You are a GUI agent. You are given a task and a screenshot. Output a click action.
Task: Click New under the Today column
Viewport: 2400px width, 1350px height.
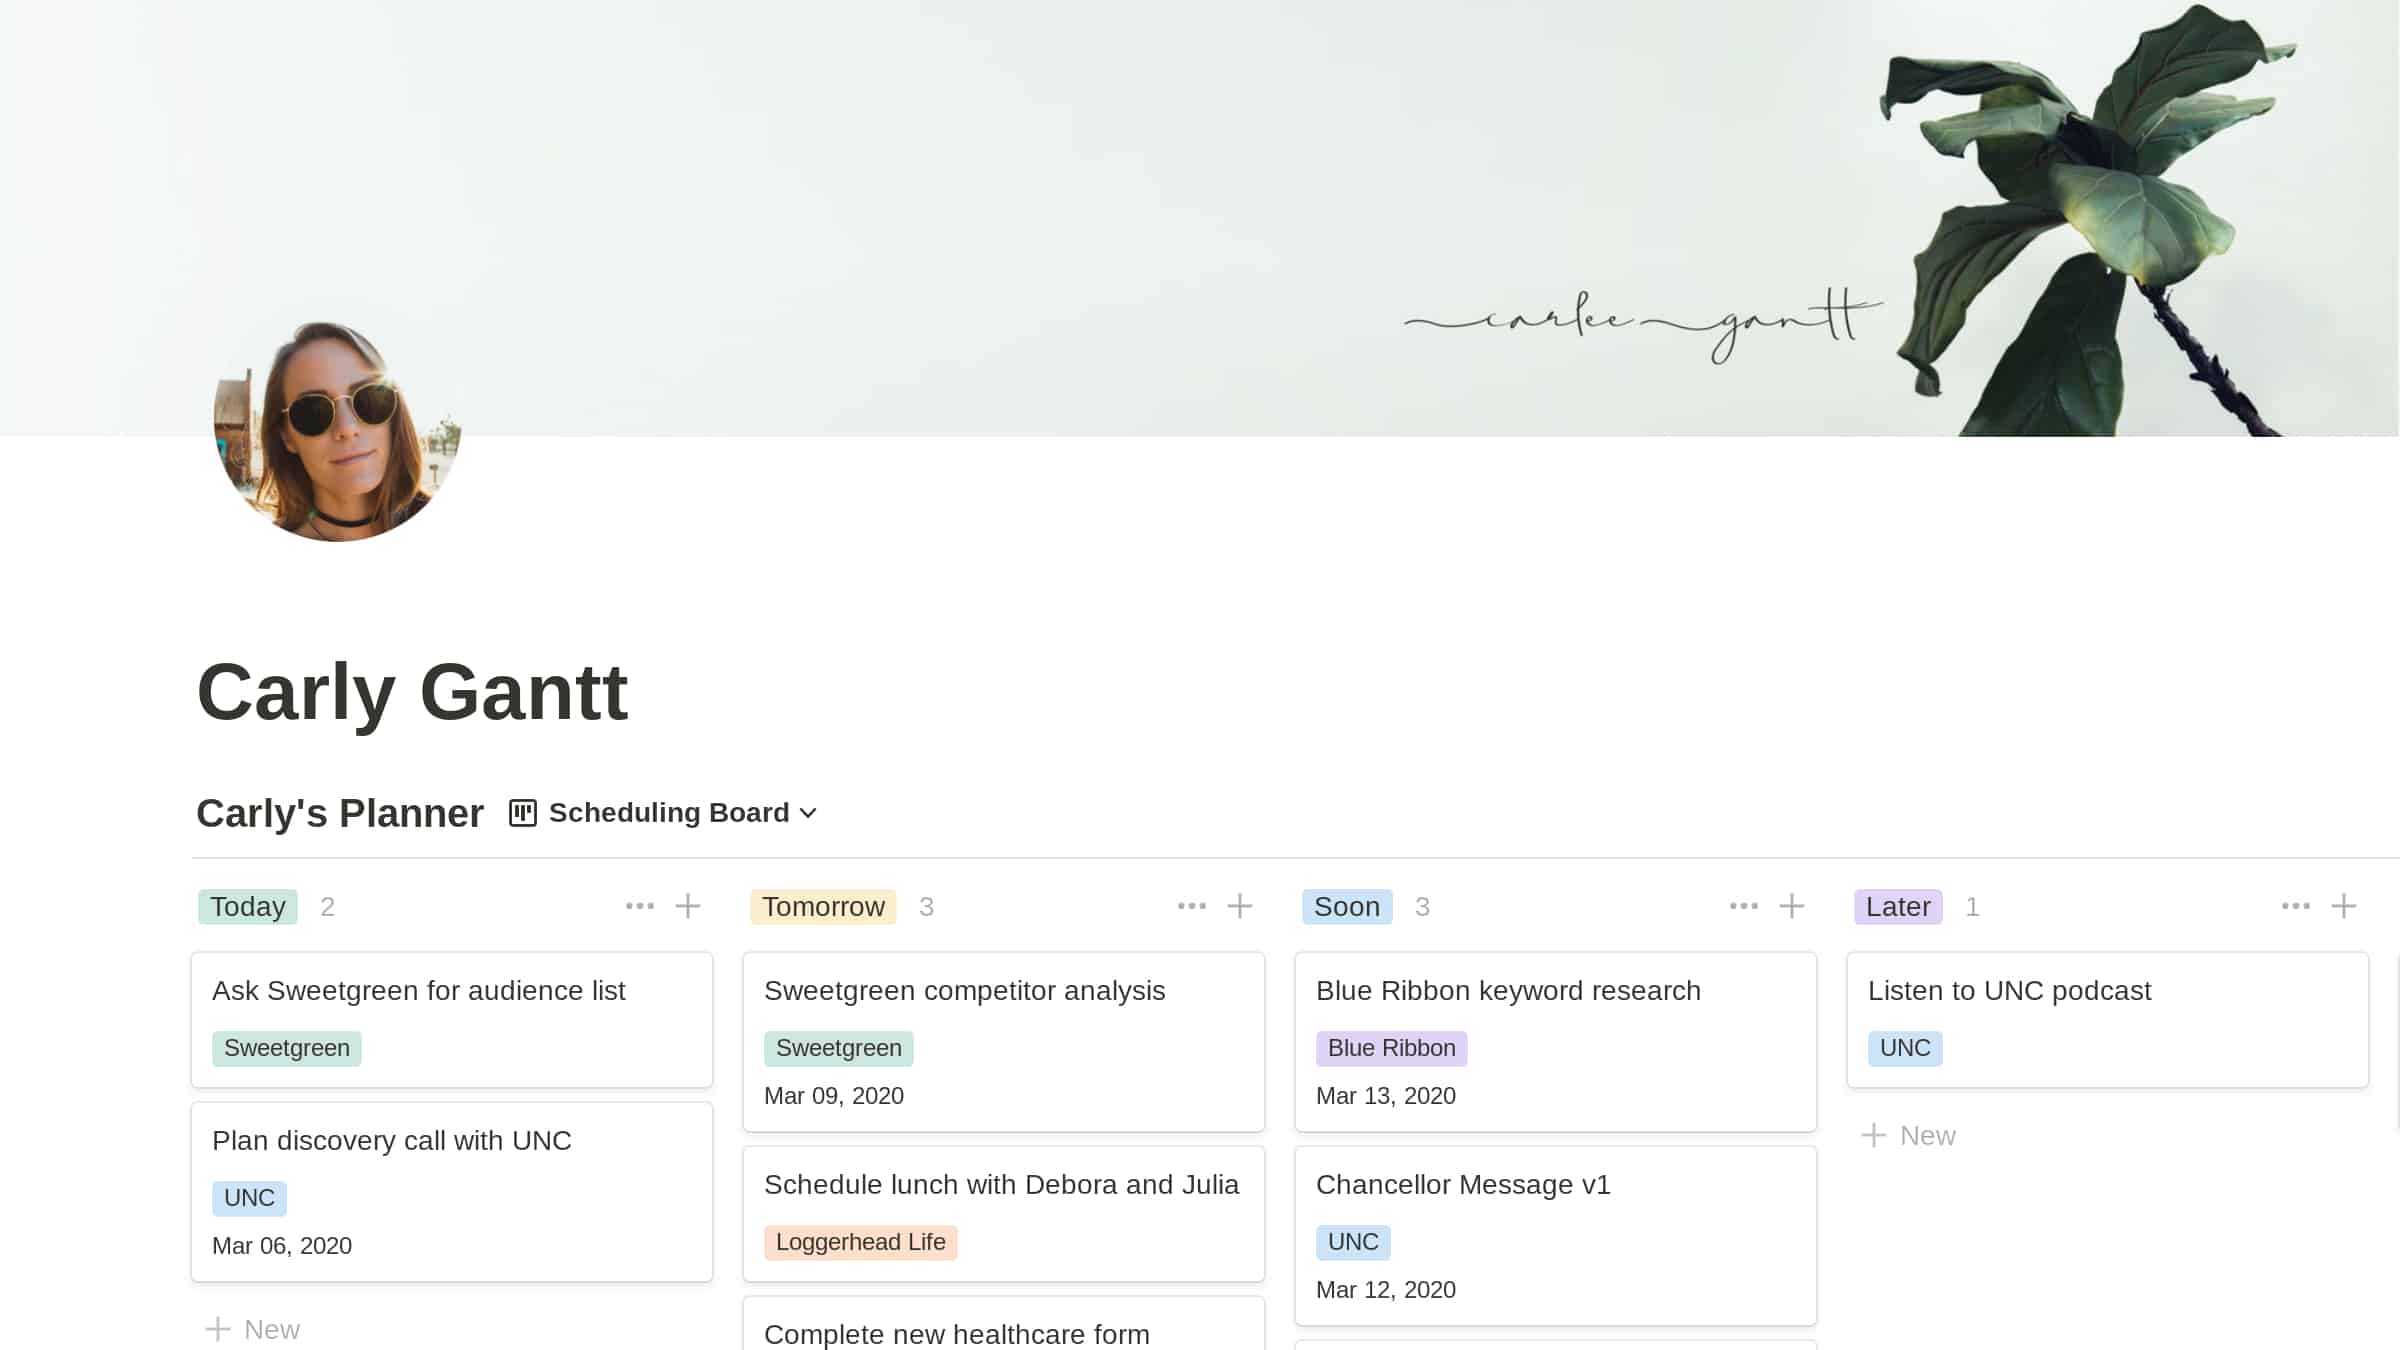pos(253,1328)
